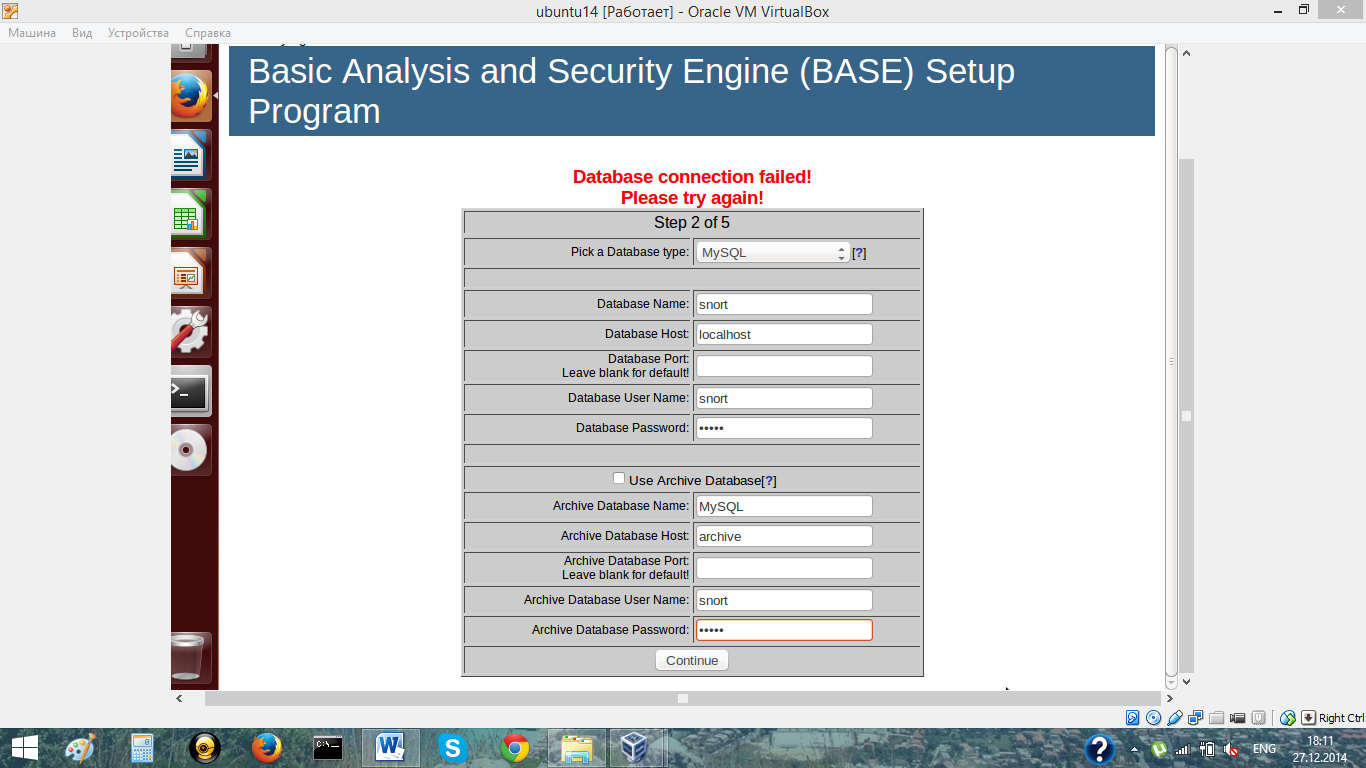The width and height of the screenshot is (1366, 768).
Task: Click the uTorrent tray icon
Action: pos(1158,749)
